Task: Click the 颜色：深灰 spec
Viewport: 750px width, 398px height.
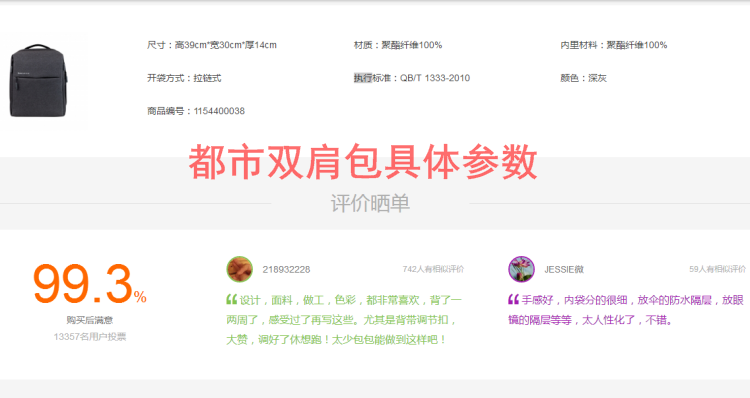Action: tap(583, 78)
